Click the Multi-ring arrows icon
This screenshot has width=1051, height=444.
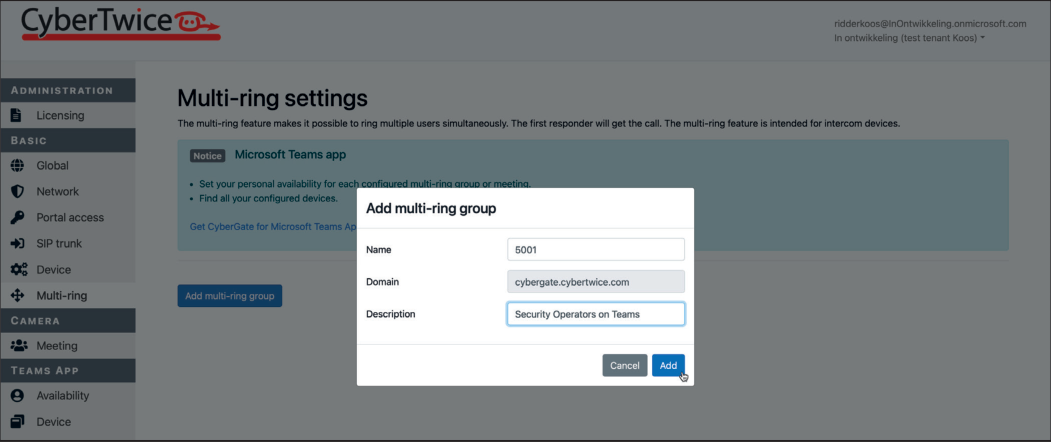coord(17,296)
